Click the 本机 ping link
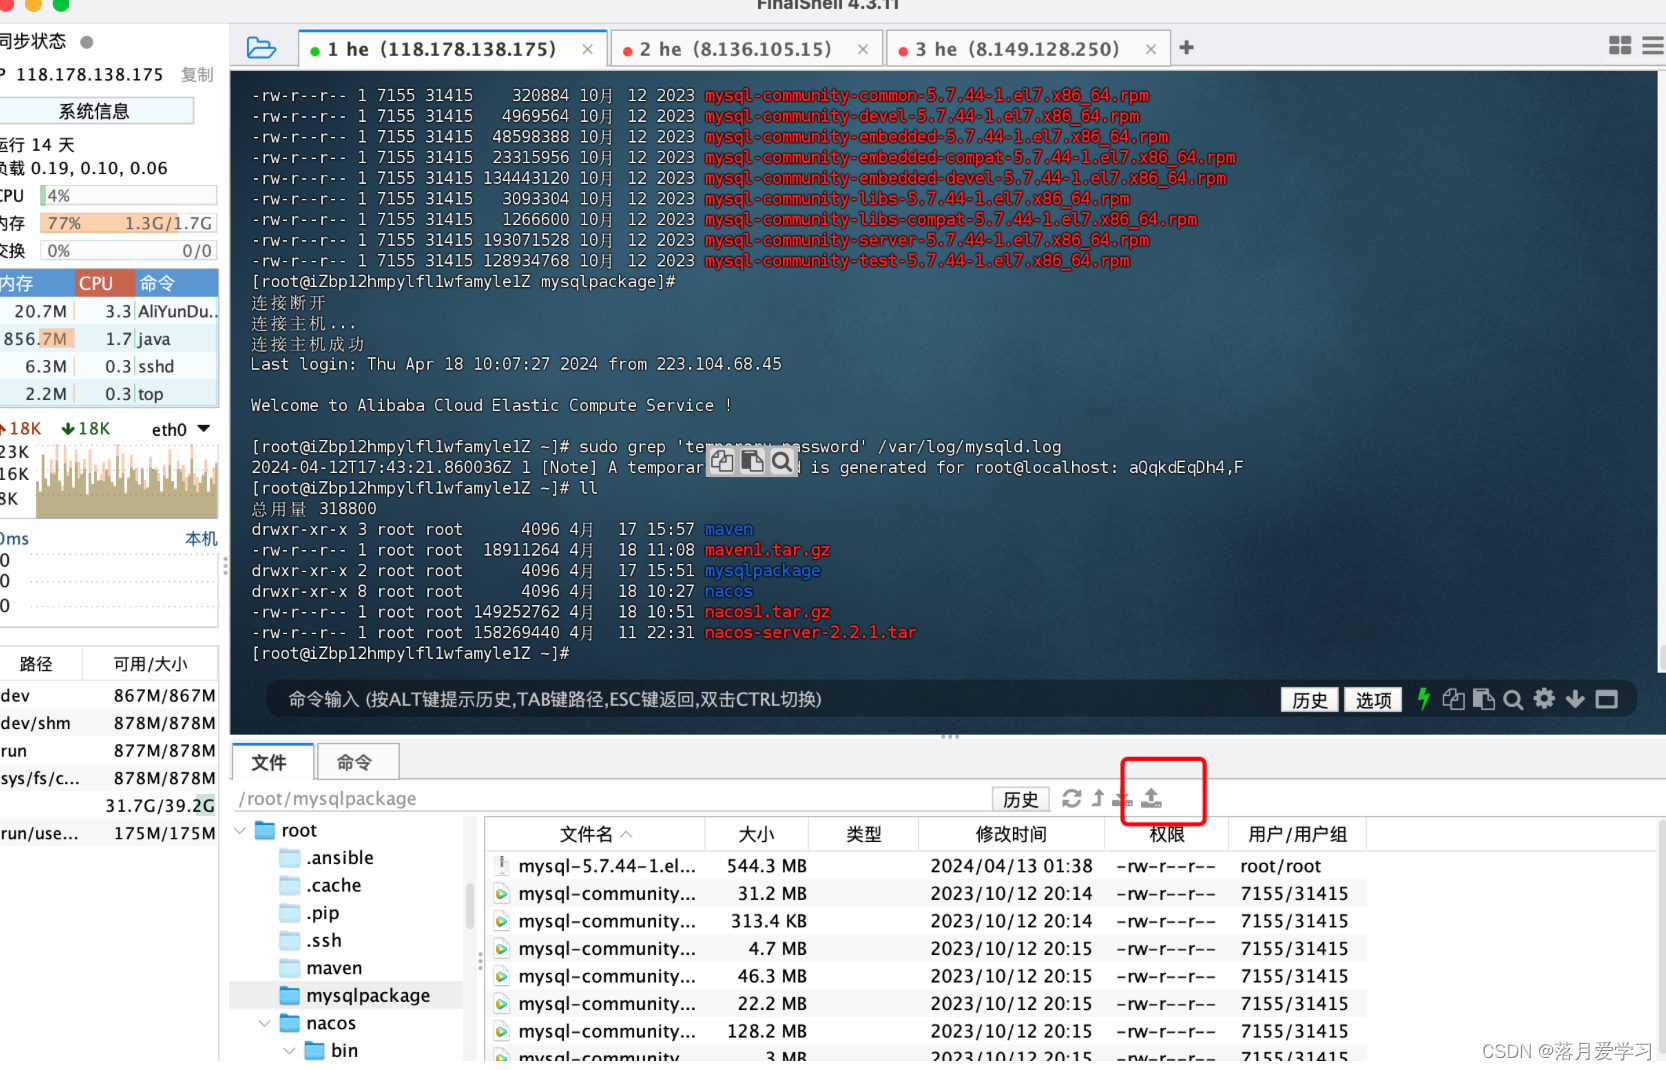The image size is (1666, 1070). point(201,538)
